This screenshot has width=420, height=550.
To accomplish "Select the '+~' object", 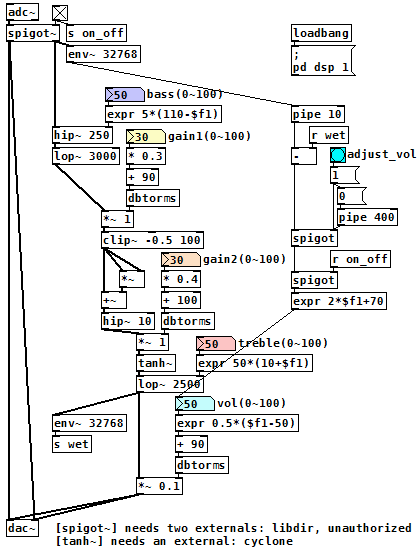I will coord(114,300).
